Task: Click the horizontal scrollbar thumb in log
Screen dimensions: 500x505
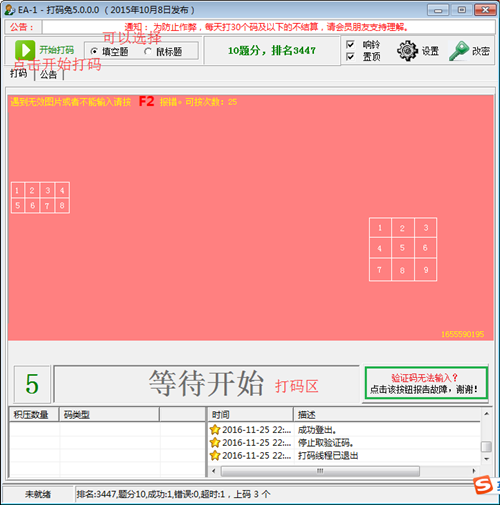Action: click(320, 471)
